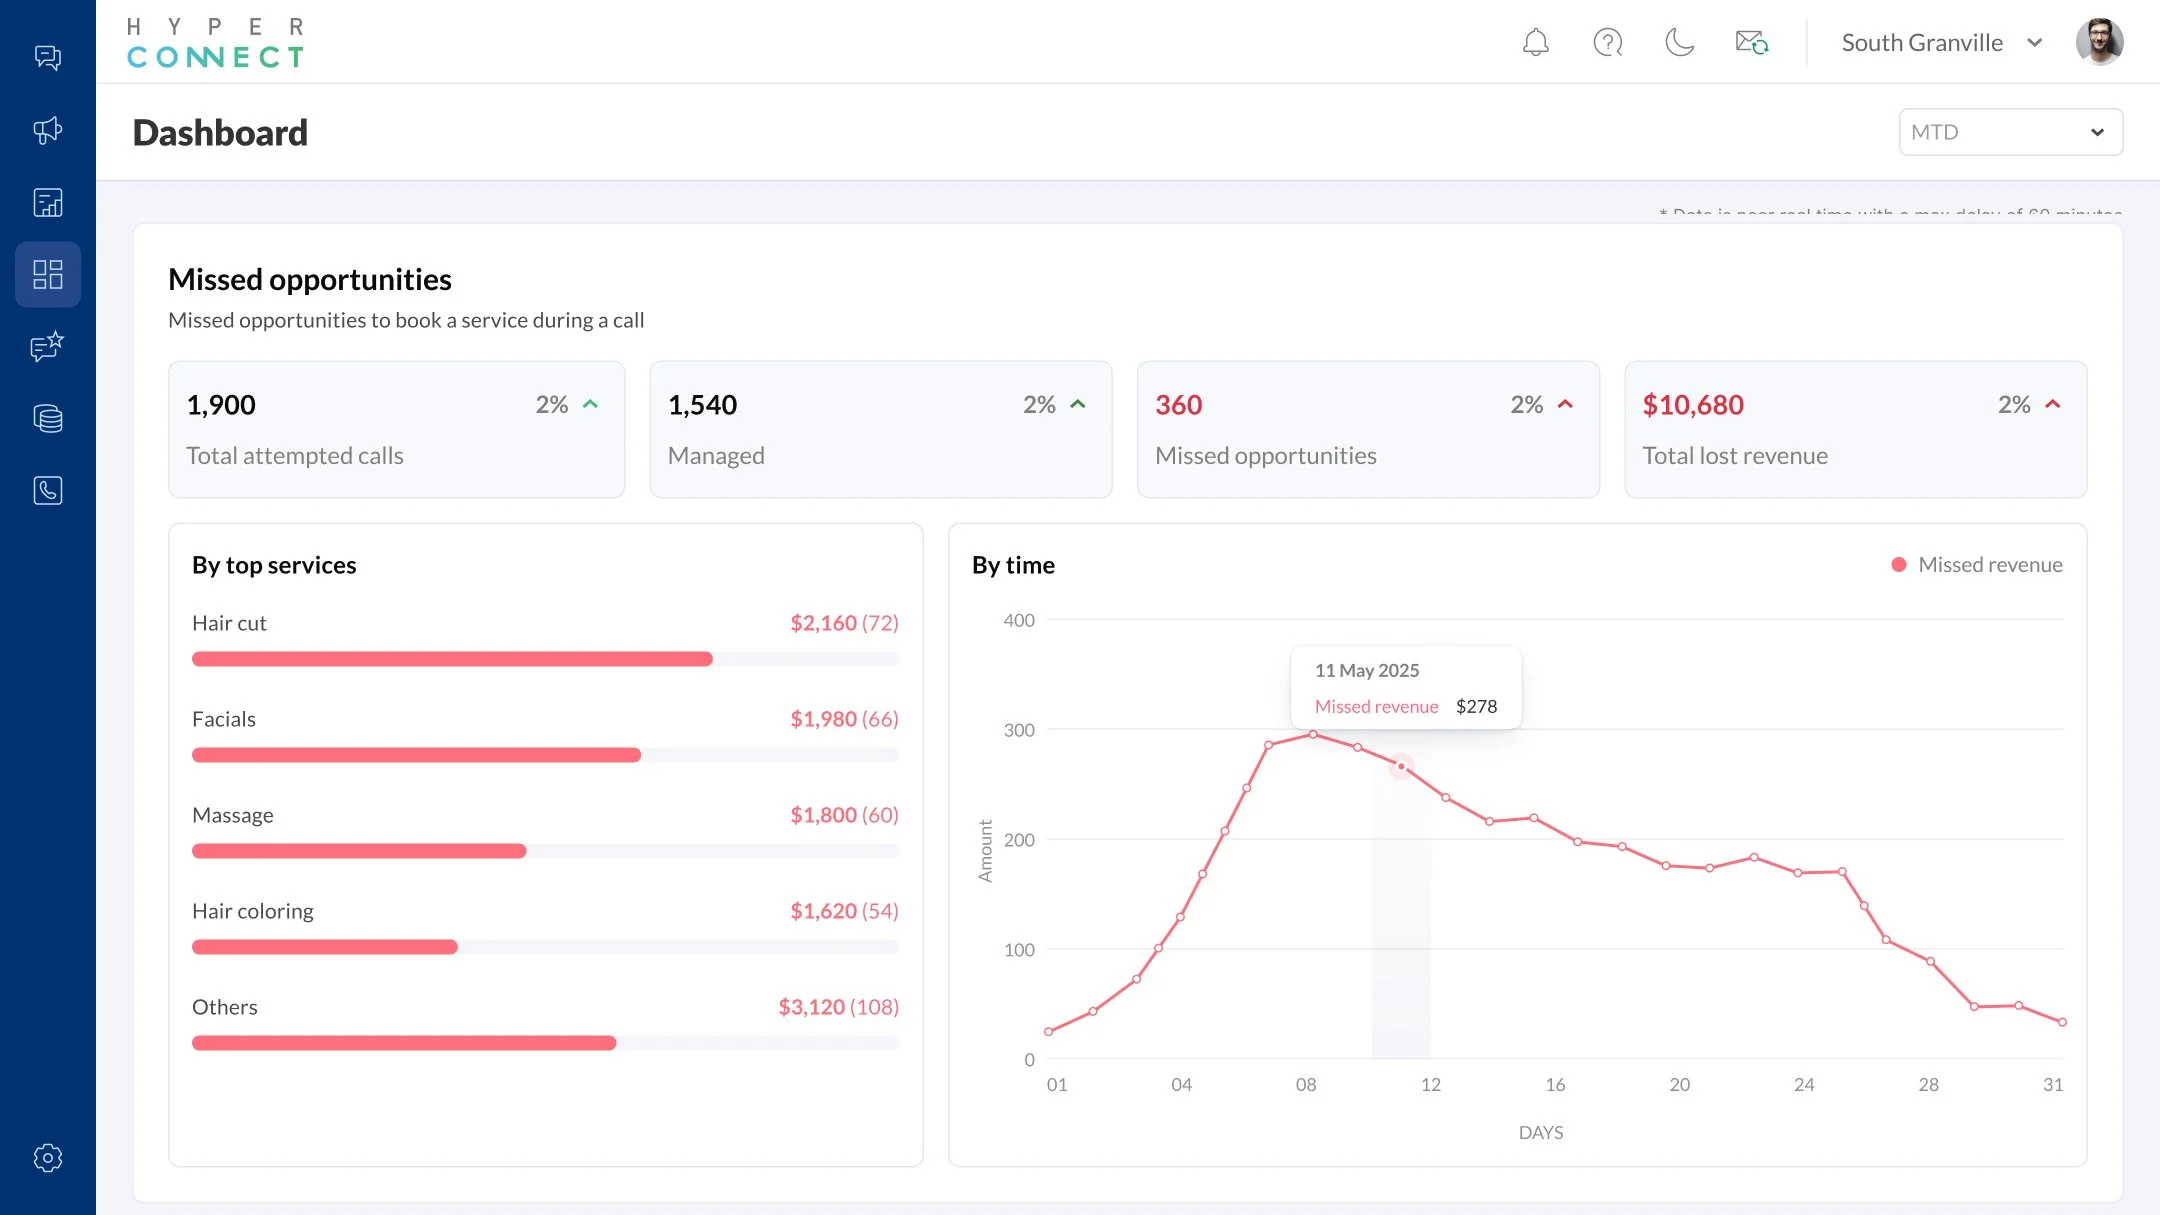
Task: Open the settings gear at sidebar bottom
Action: [47, 1158]
